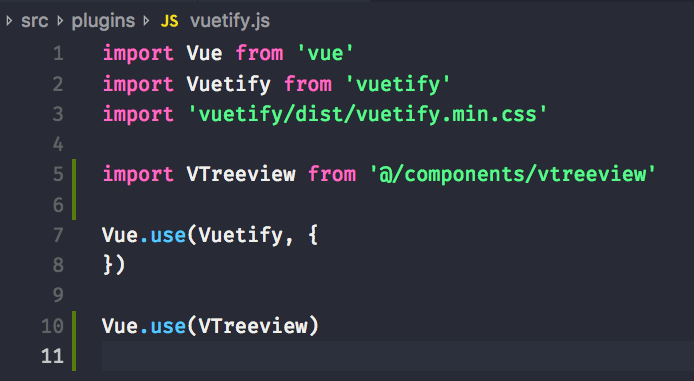The width and height of the screenshot is (694, 381).
Task: Select line number 10 in gutter
Action: (53, 326)
